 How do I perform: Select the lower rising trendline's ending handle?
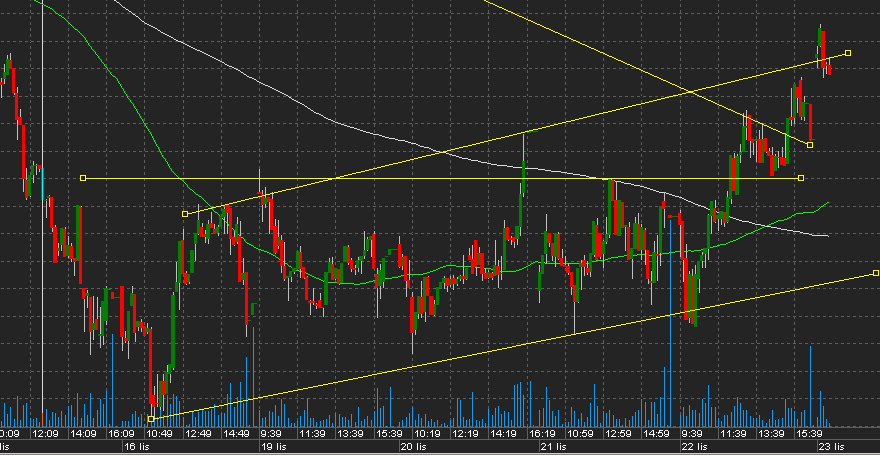click(x=876, y=273)
